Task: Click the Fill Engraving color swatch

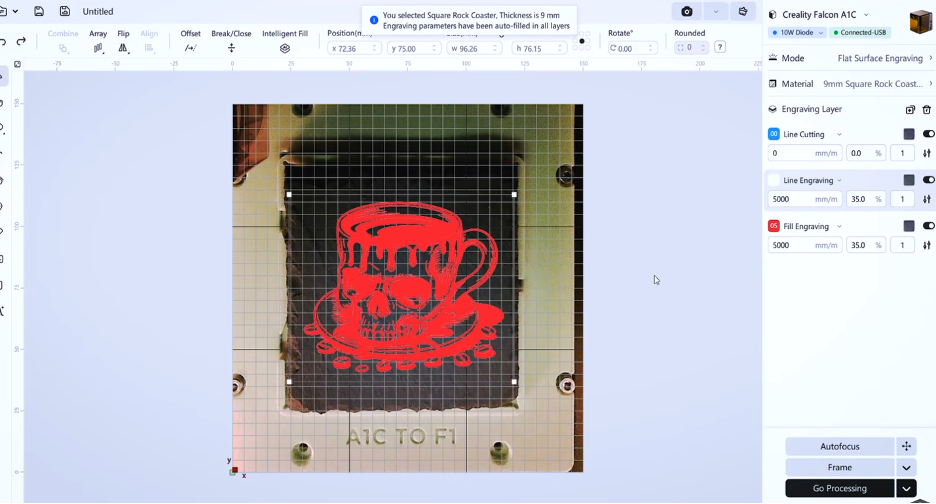Action: click(909, 226)
